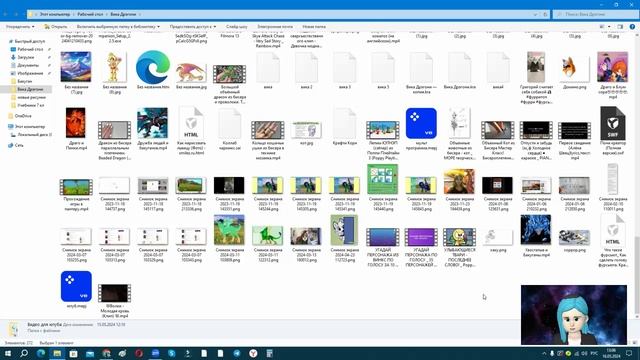The width and height of the screenshot is (640, 360).
Task: Click the 'Поиск: Вика Драгони' search field
Action: point(594,14)
